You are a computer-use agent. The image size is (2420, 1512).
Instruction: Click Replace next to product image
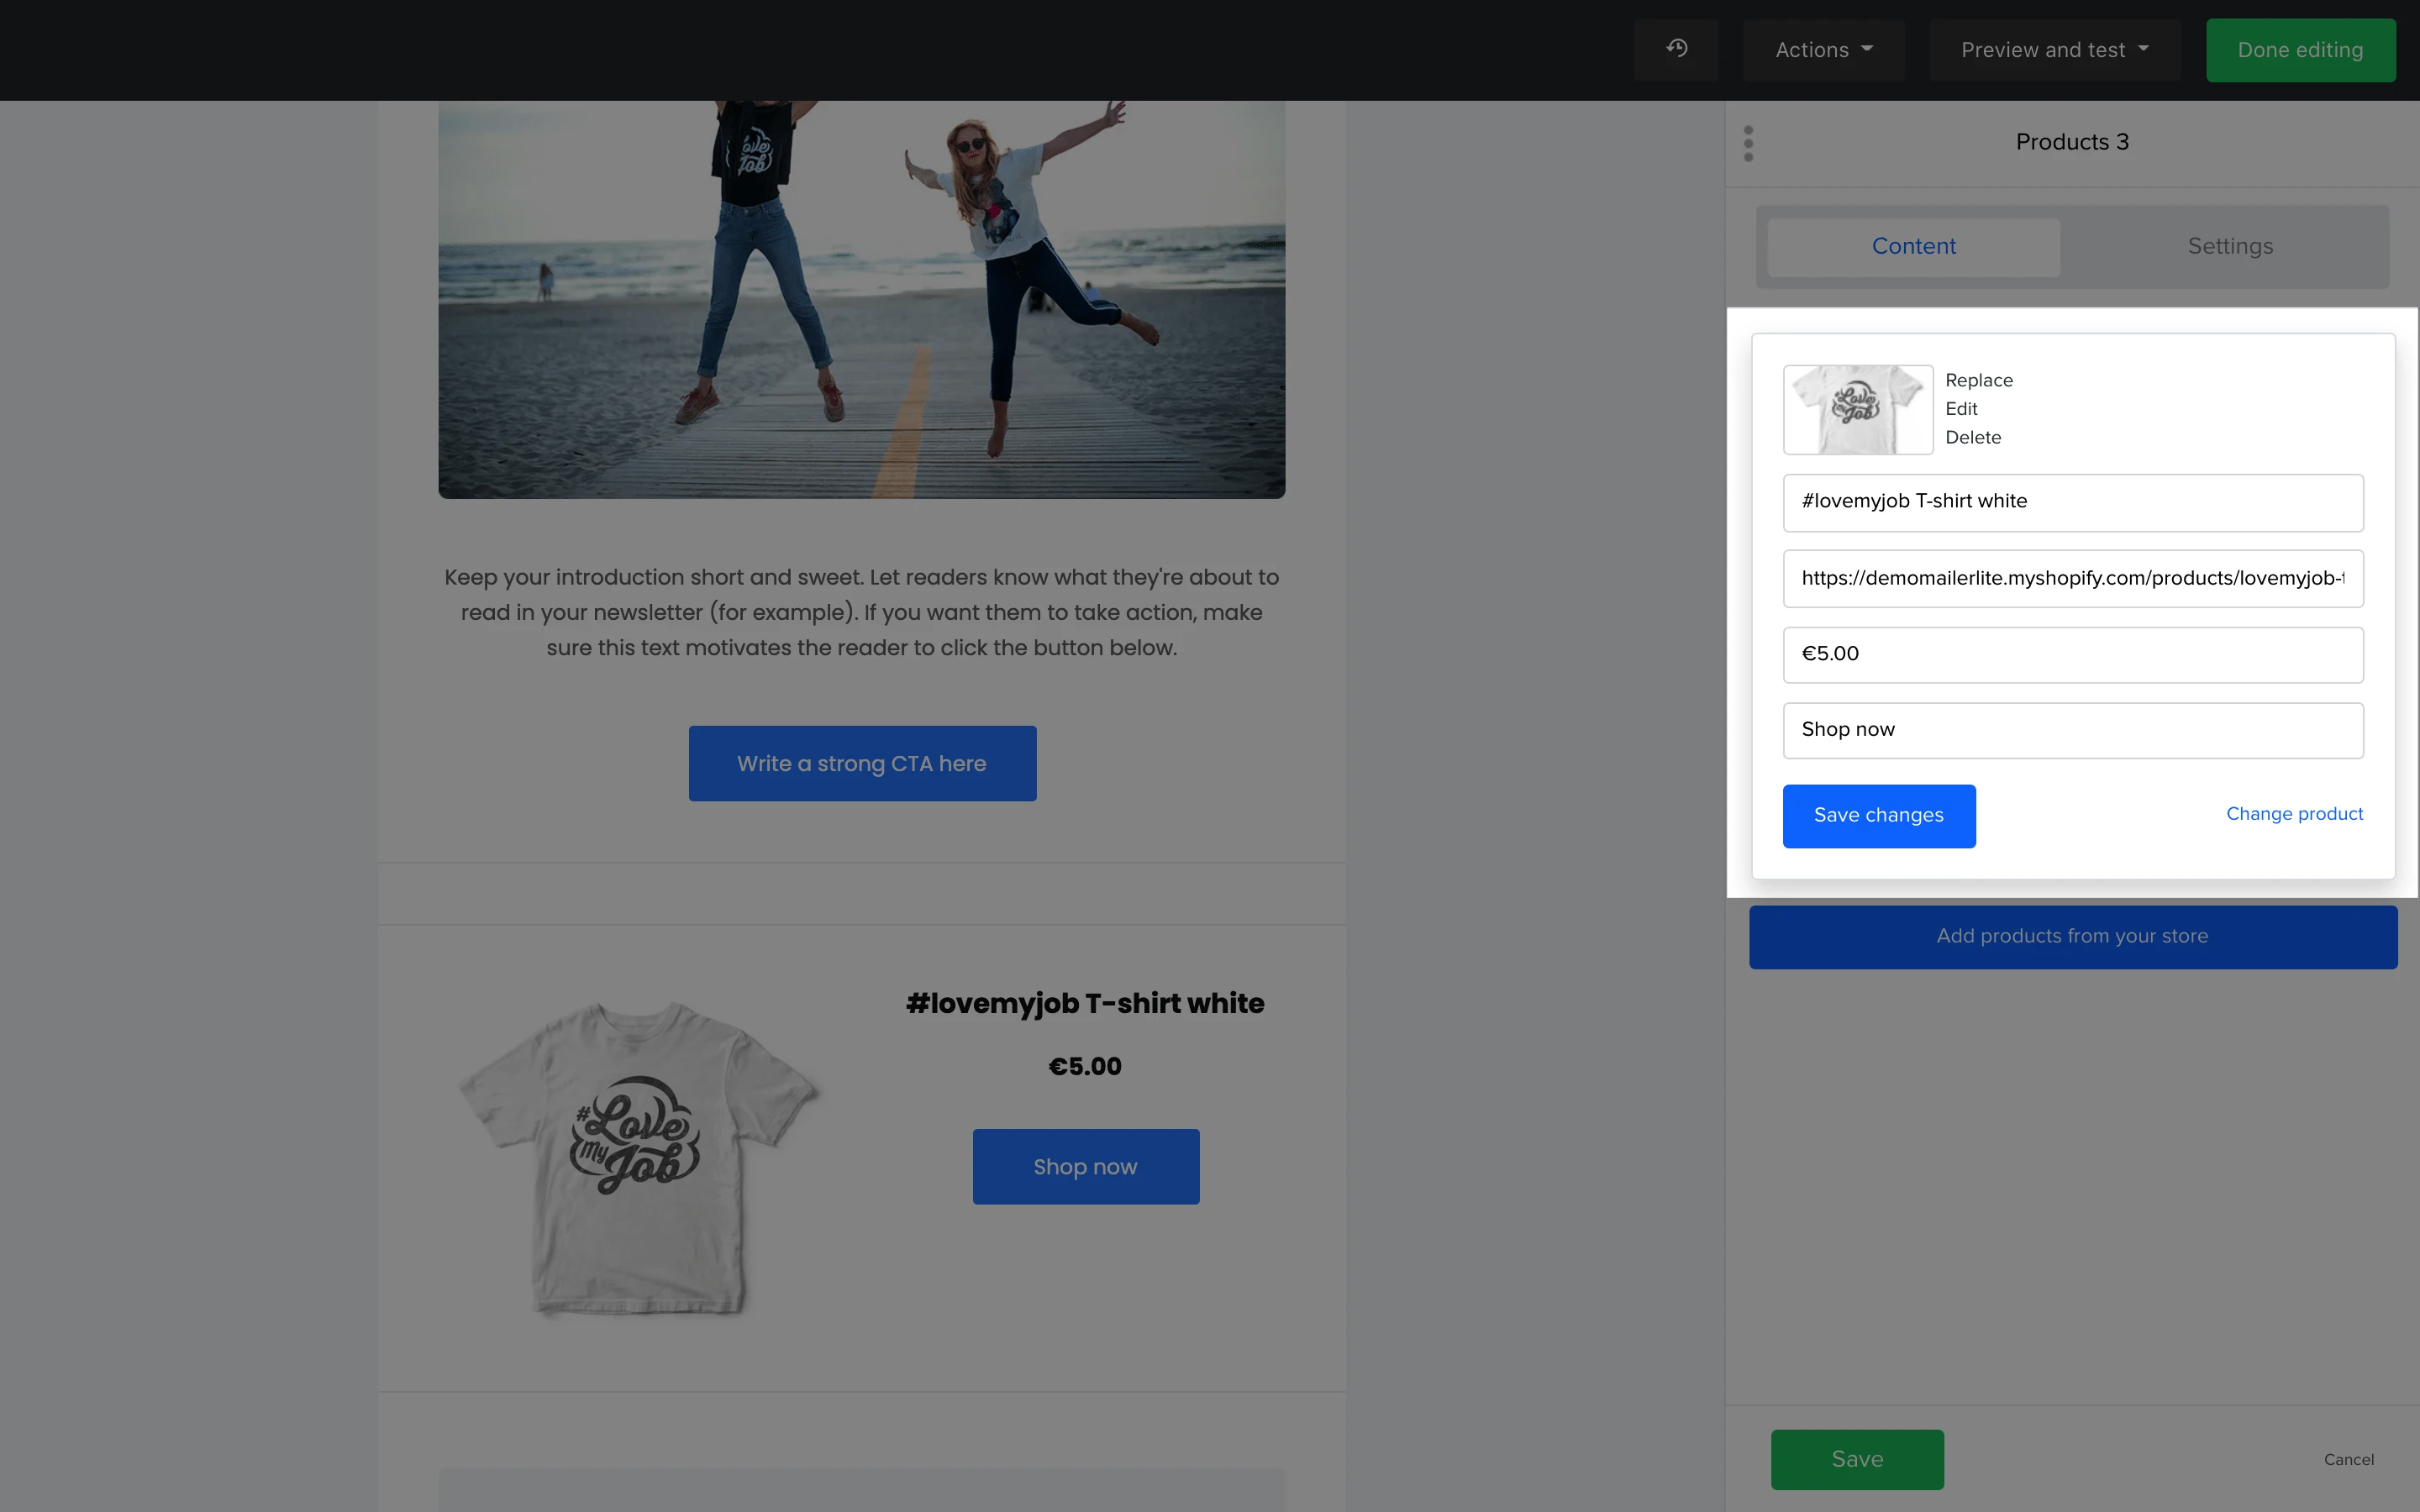click(1978, 380)
